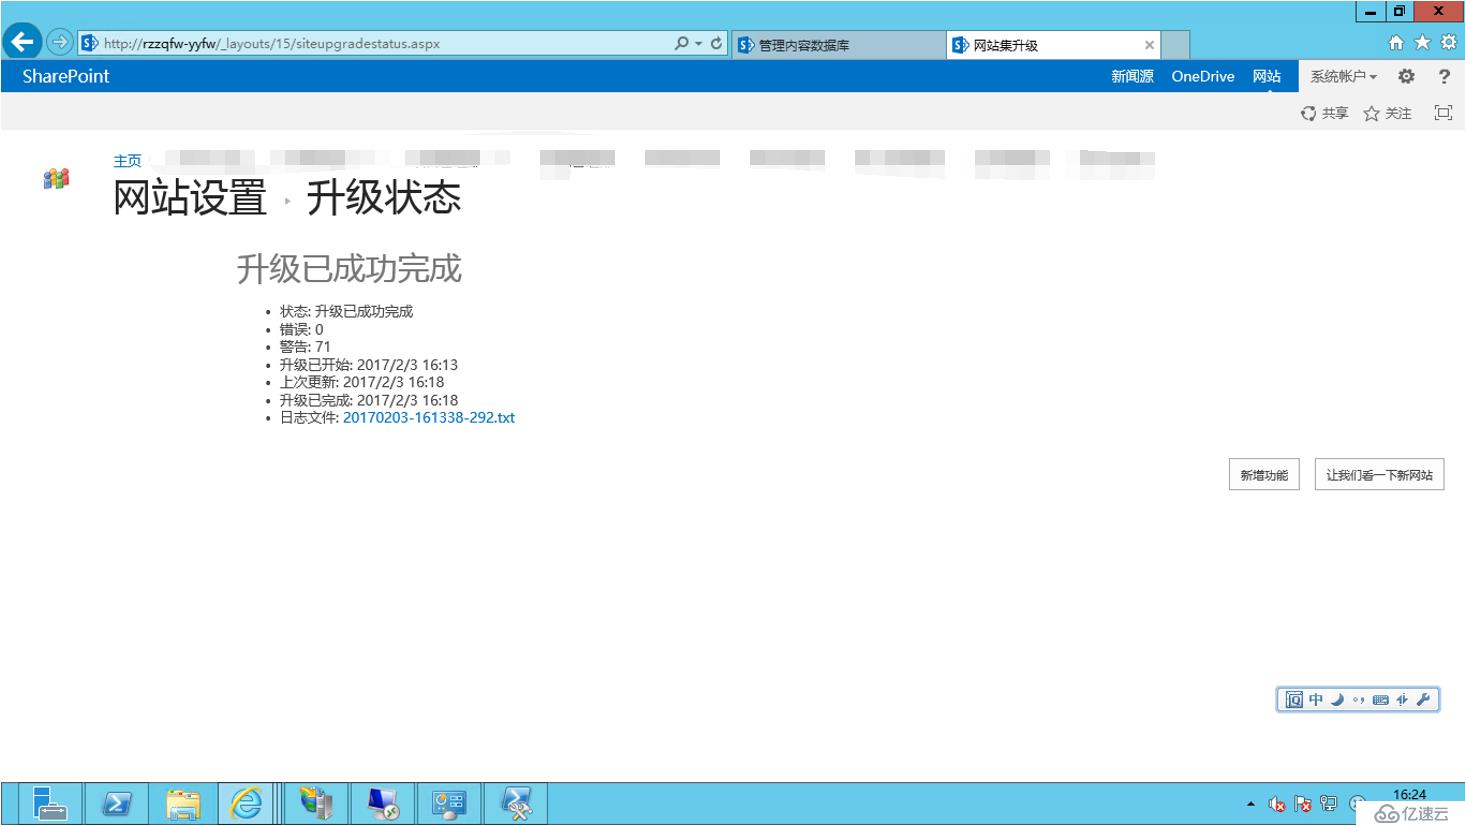Open Server Manager from the taskbar
Image resolution: width=1465 pixels, height=826 pixels.
click(49, 804)
